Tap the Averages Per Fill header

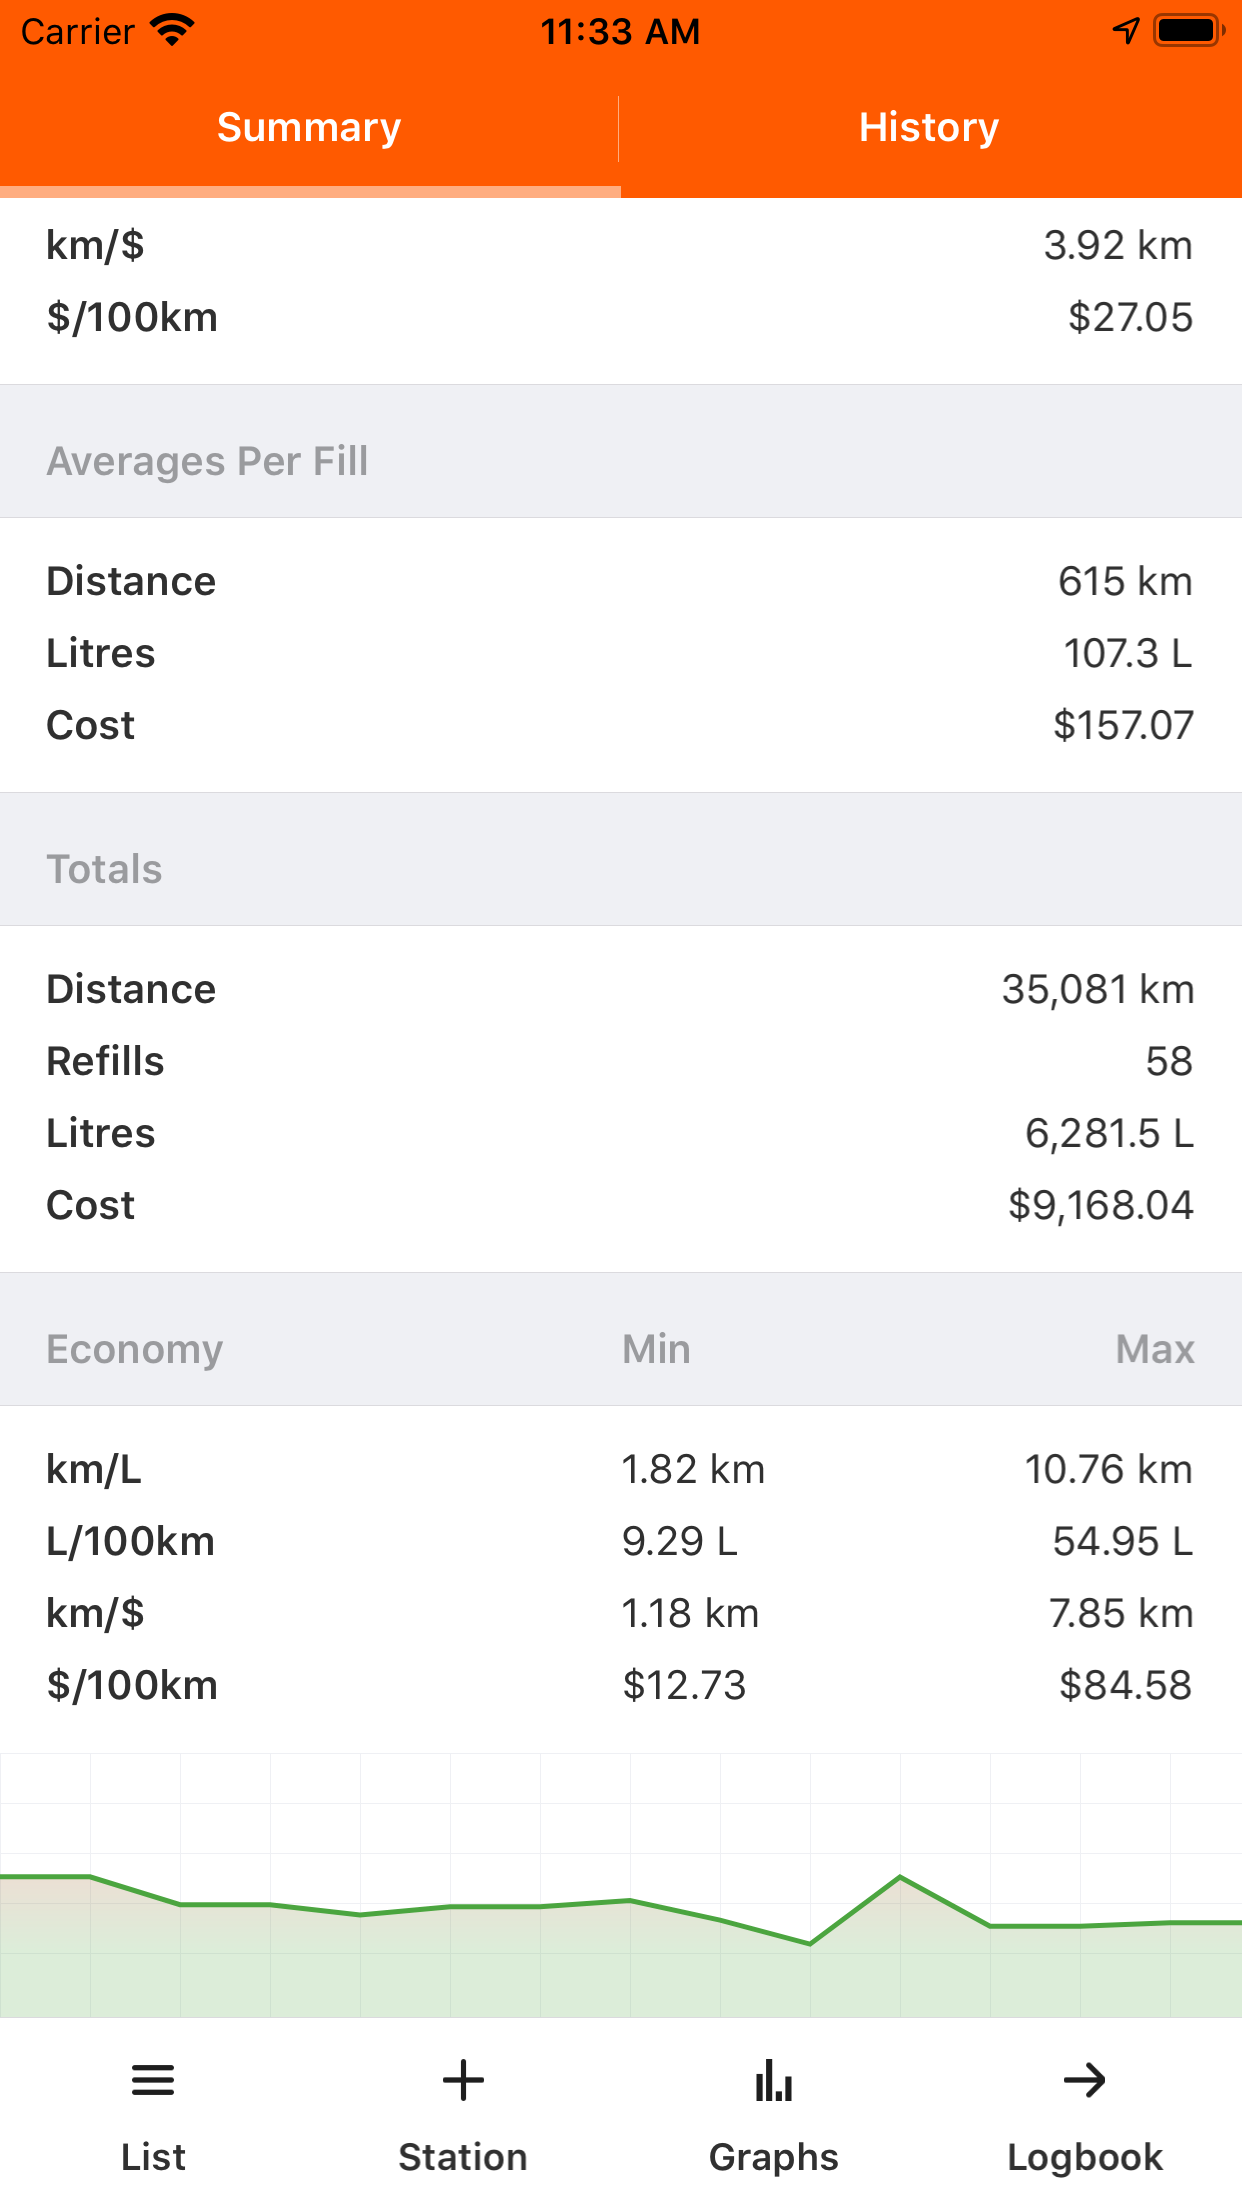click(x=208, y=461)
